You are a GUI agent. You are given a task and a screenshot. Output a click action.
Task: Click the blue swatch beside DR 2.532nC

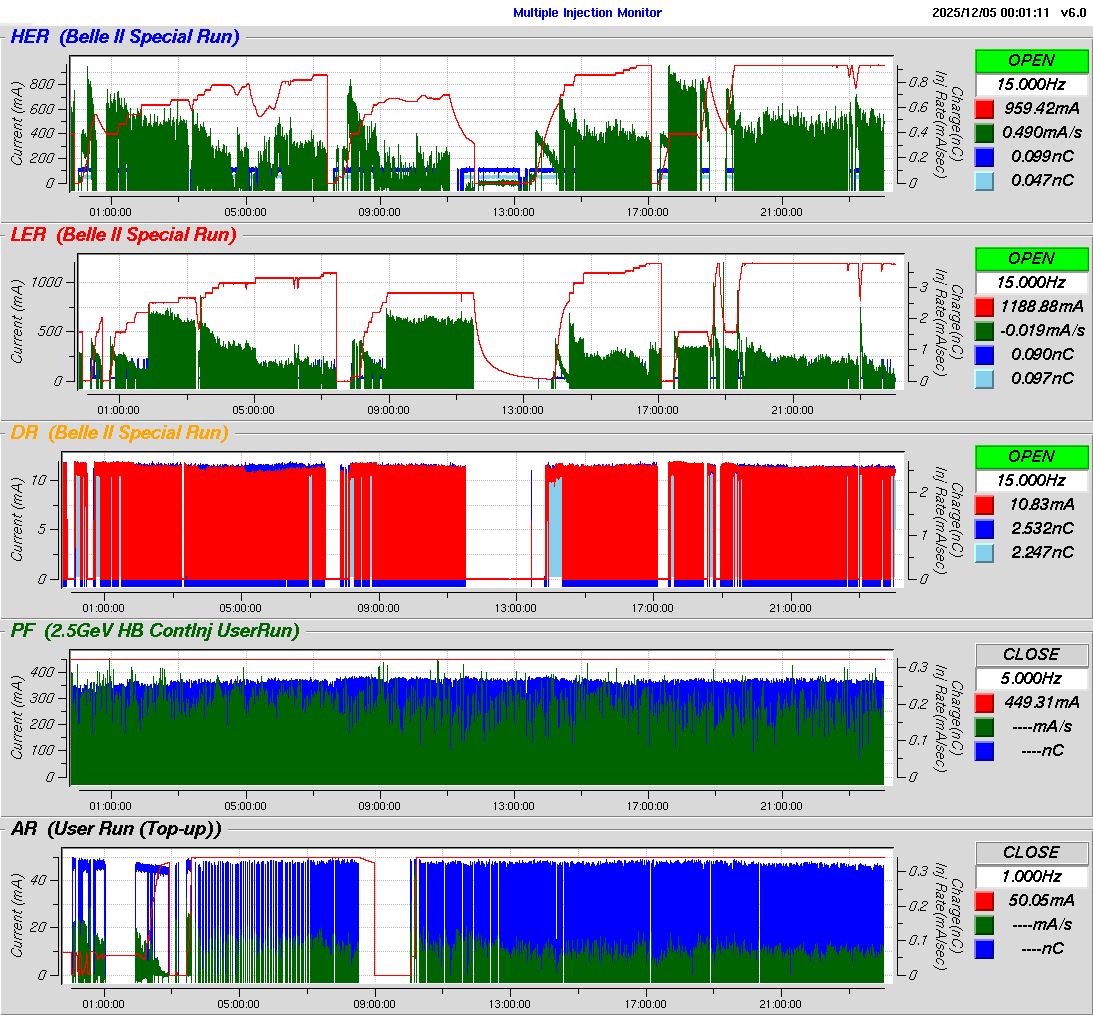pyautogui.click(x=985, y=528)
